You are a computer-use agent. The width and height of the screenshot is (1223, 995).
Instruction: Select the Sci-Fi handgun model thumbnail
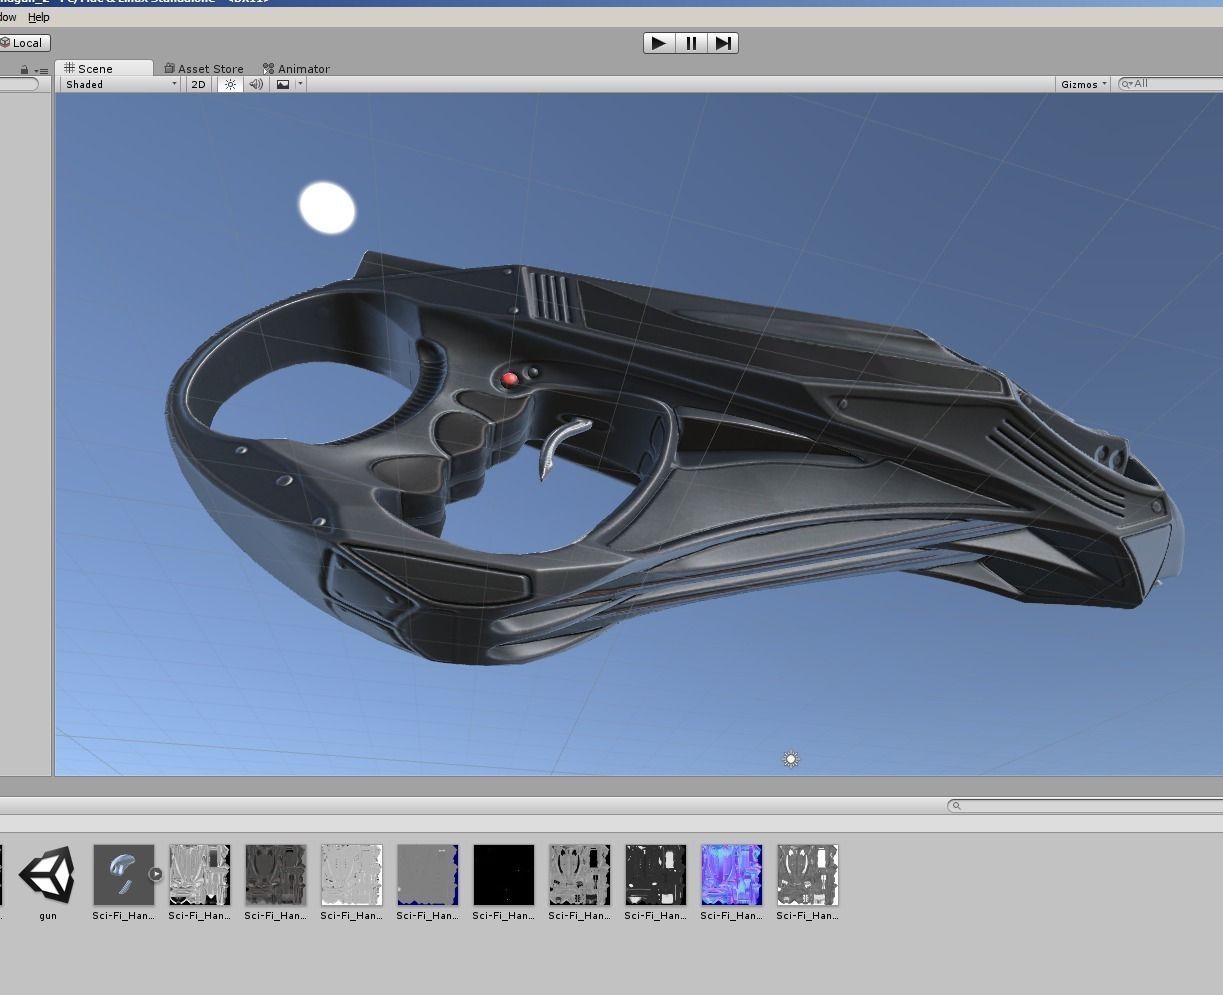click(x=124, y=875)
